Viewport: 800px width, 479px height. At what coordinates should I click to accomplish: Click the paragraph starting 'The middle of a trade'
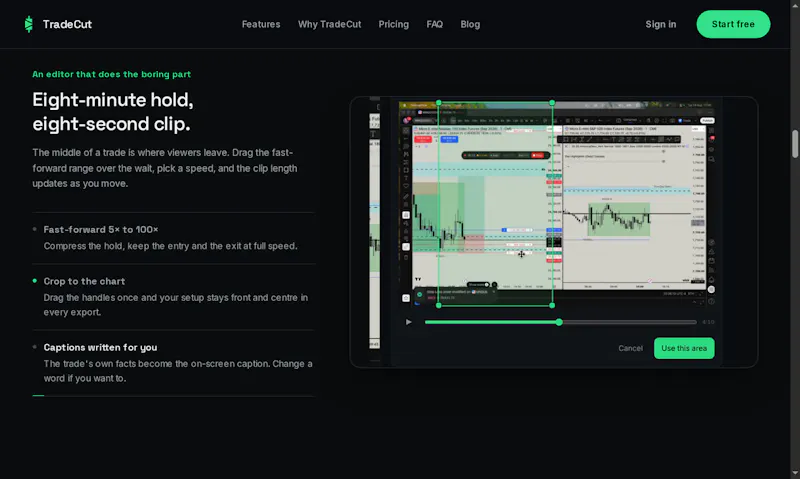point(165,168)
